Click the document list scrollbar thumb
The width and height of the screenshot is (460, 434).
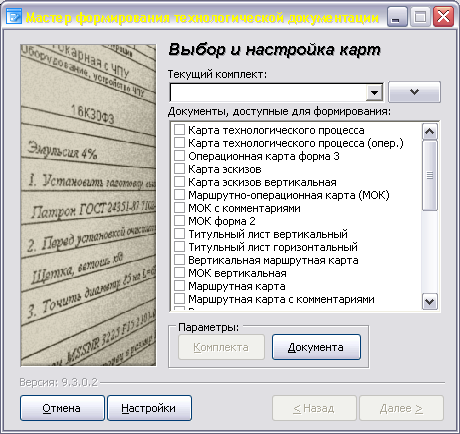tap(430, 175)
